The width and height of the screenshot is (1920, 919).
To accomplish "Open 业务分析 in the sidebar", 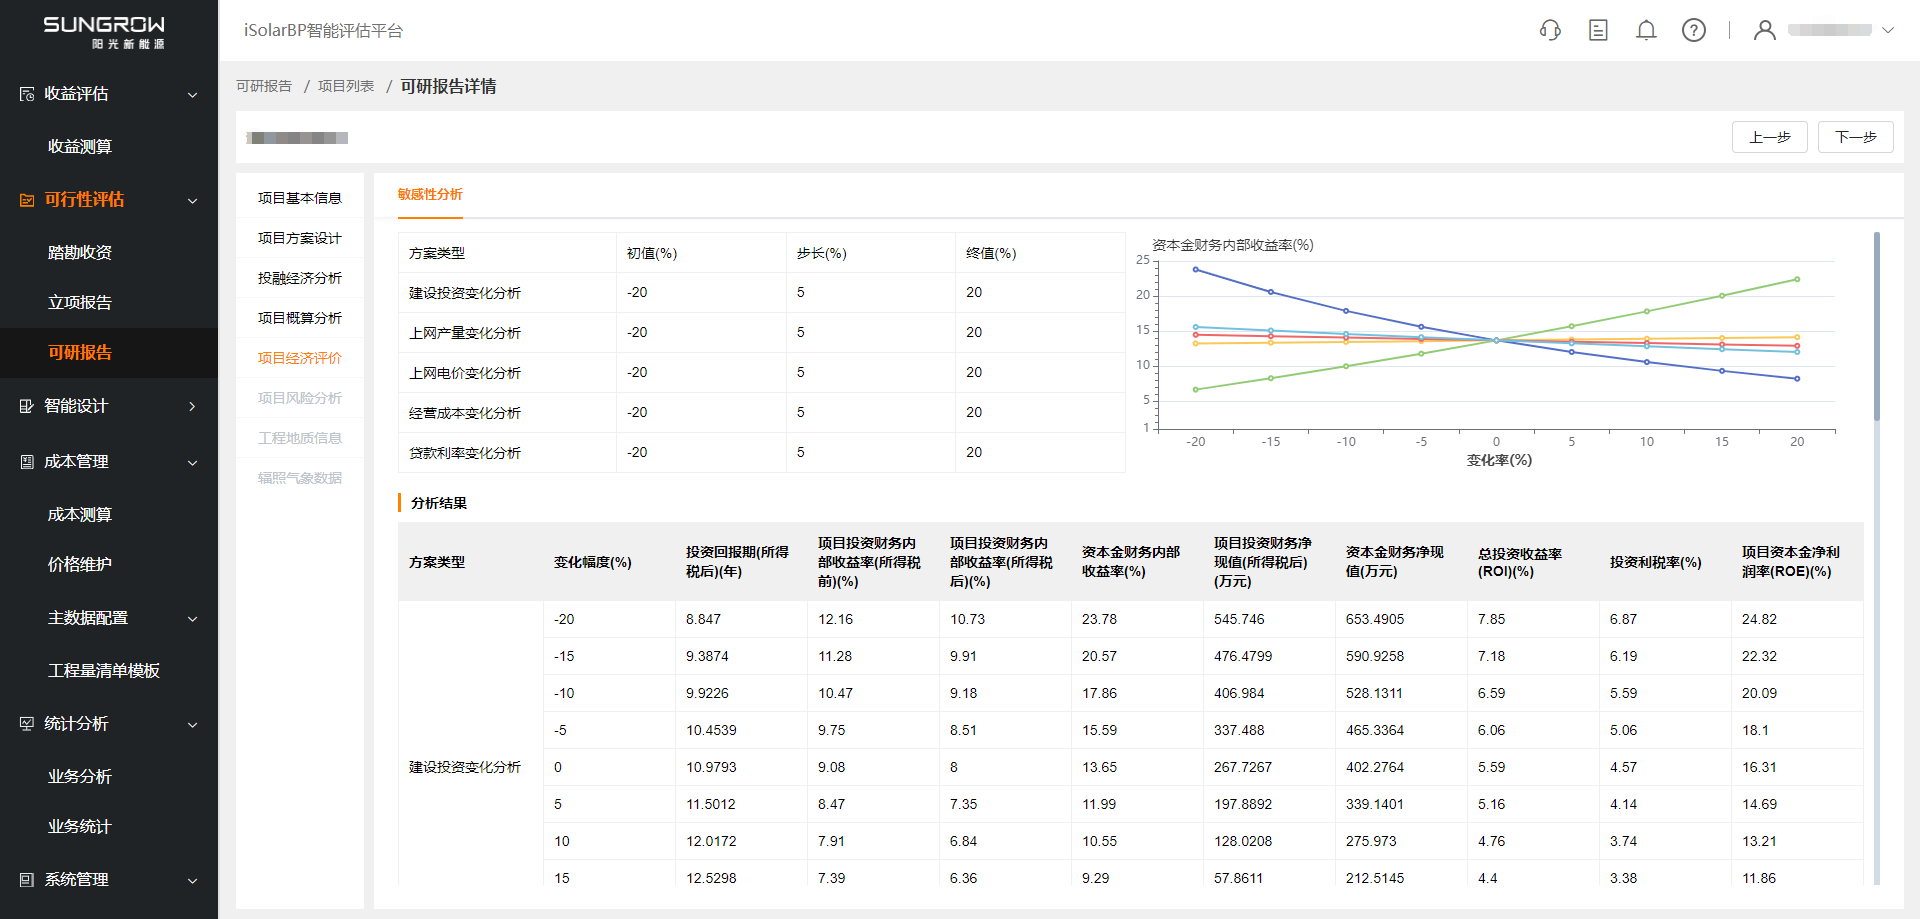I will (80, 776).
